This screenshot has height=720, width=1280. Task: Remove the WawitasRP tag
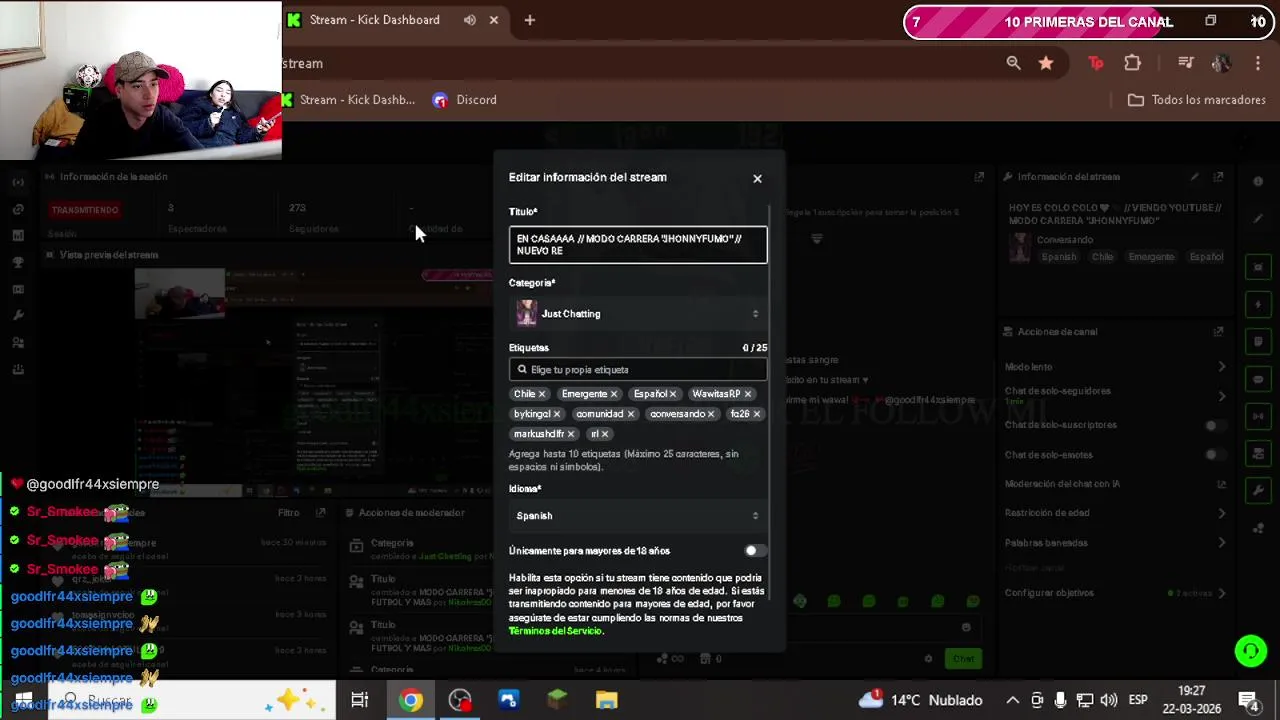(747, 394)
